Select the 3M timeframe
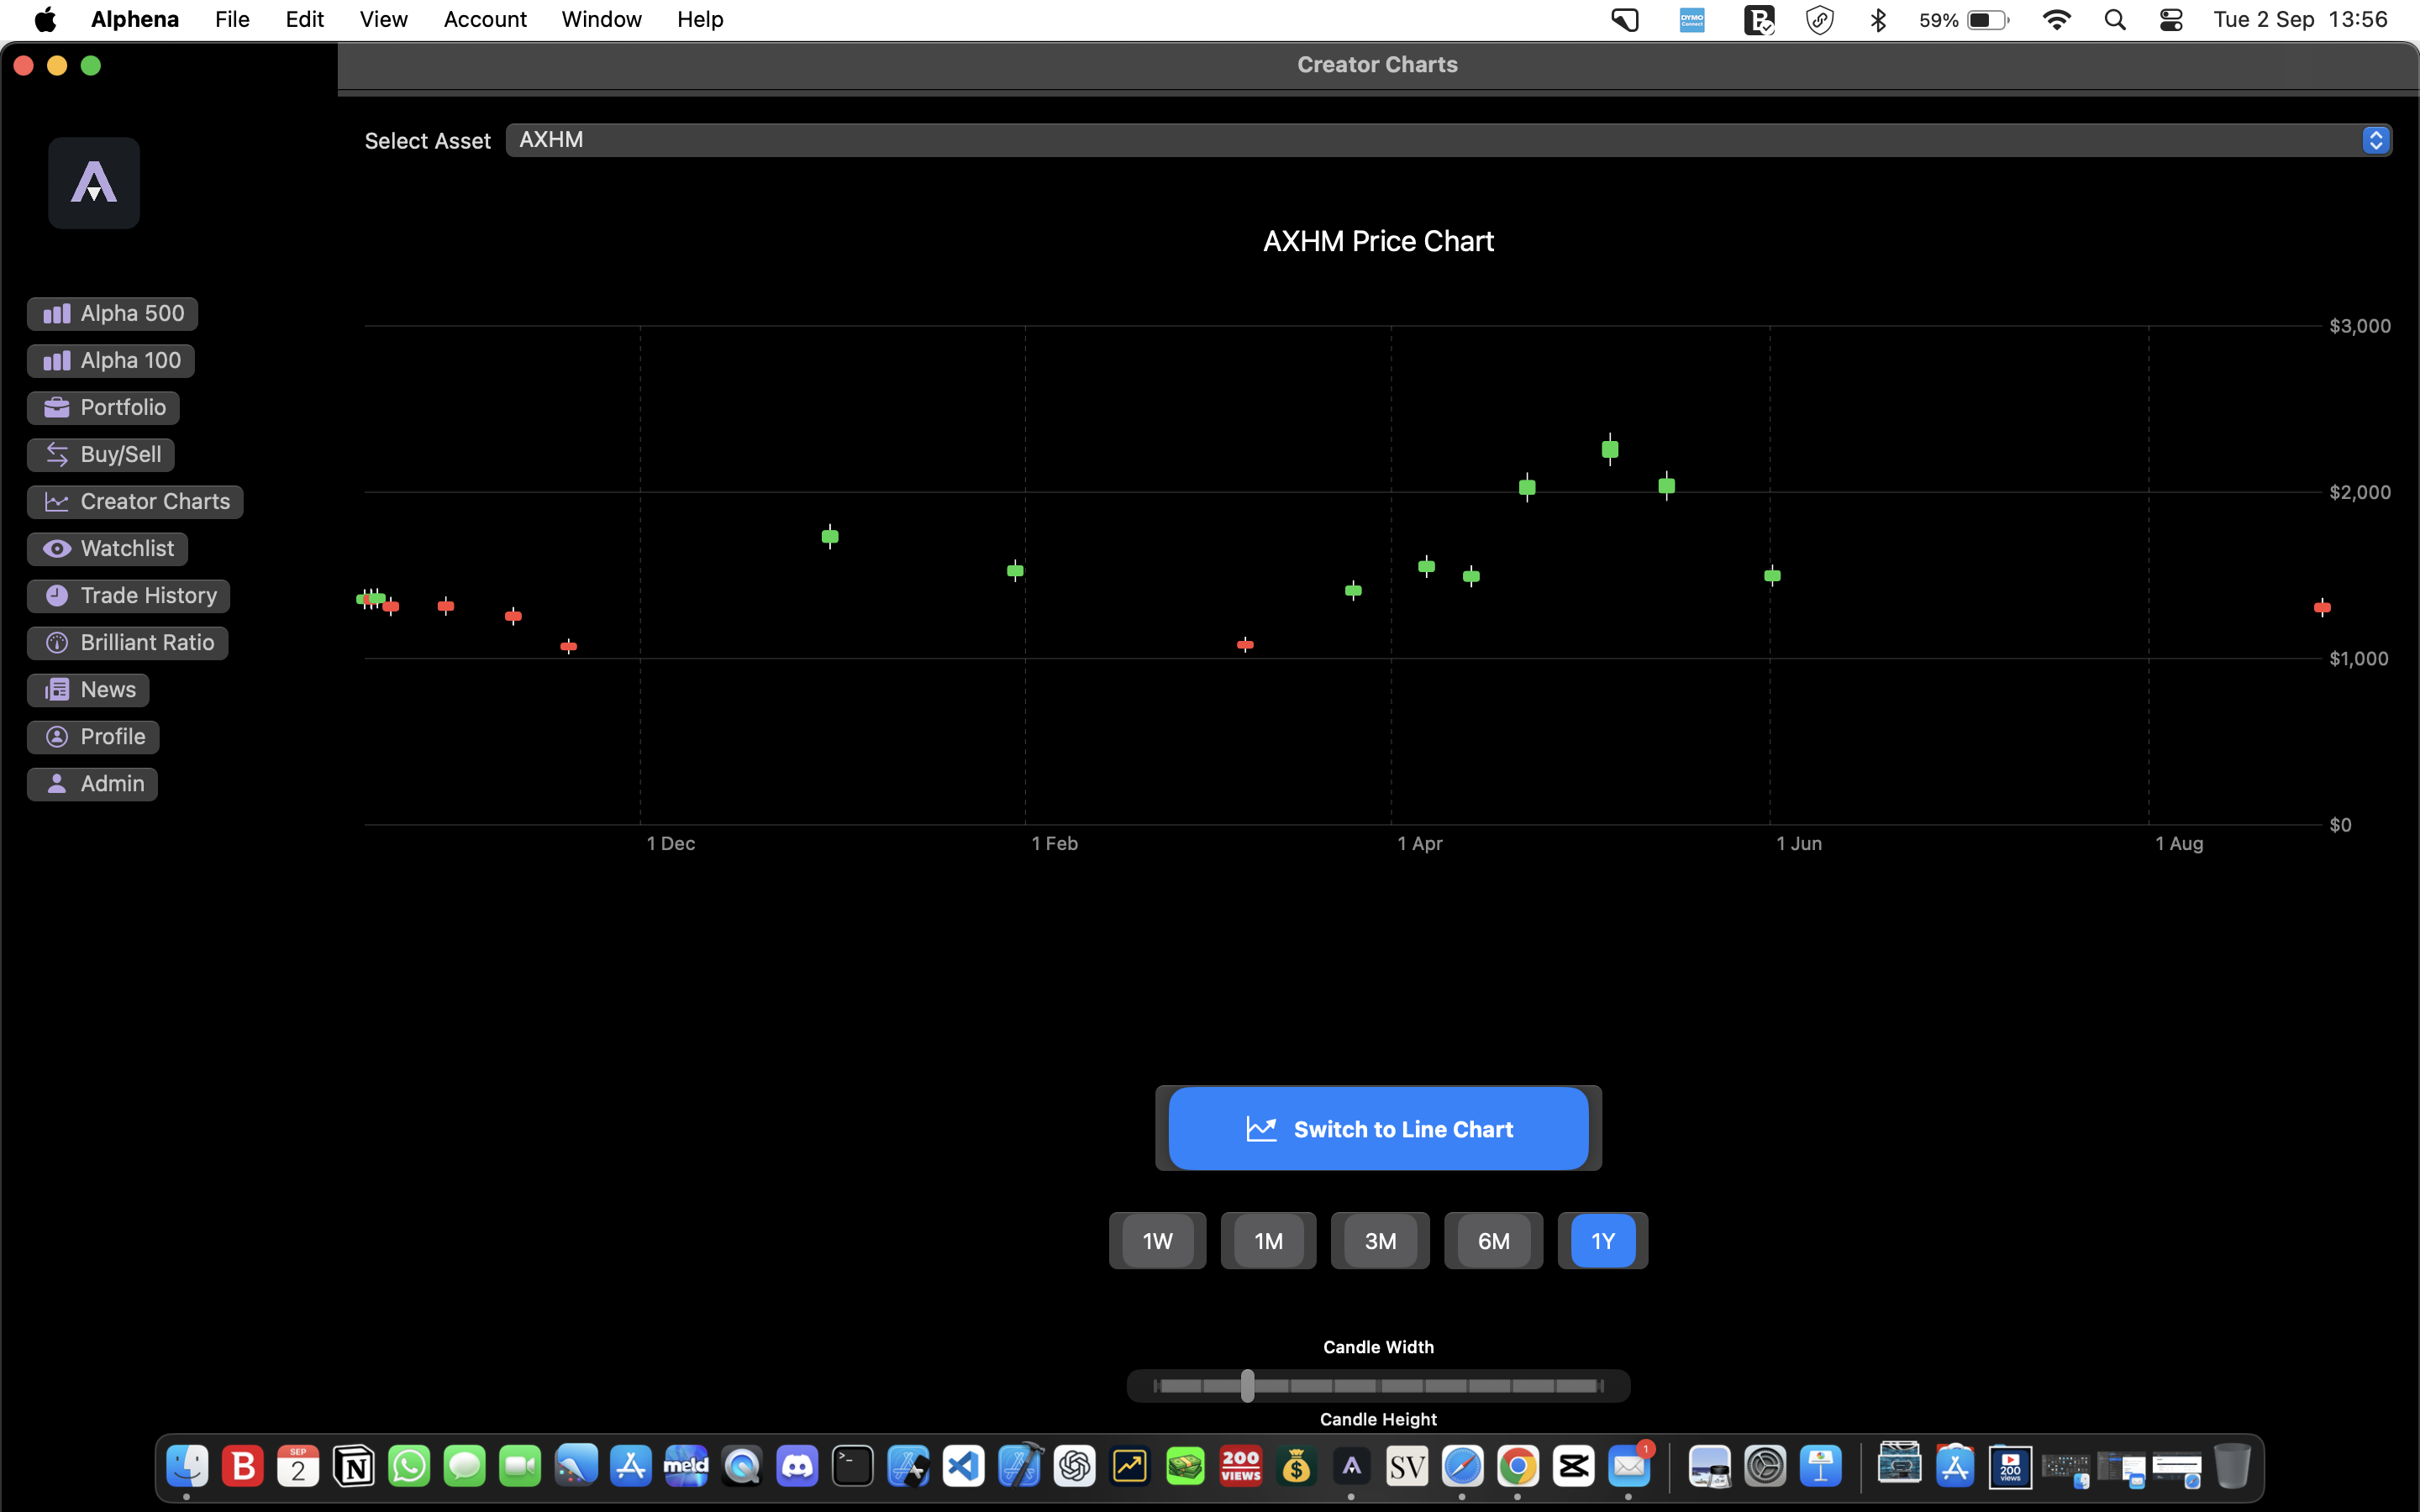Screen dimensions: 2420x1512 pos(1380,1241)
